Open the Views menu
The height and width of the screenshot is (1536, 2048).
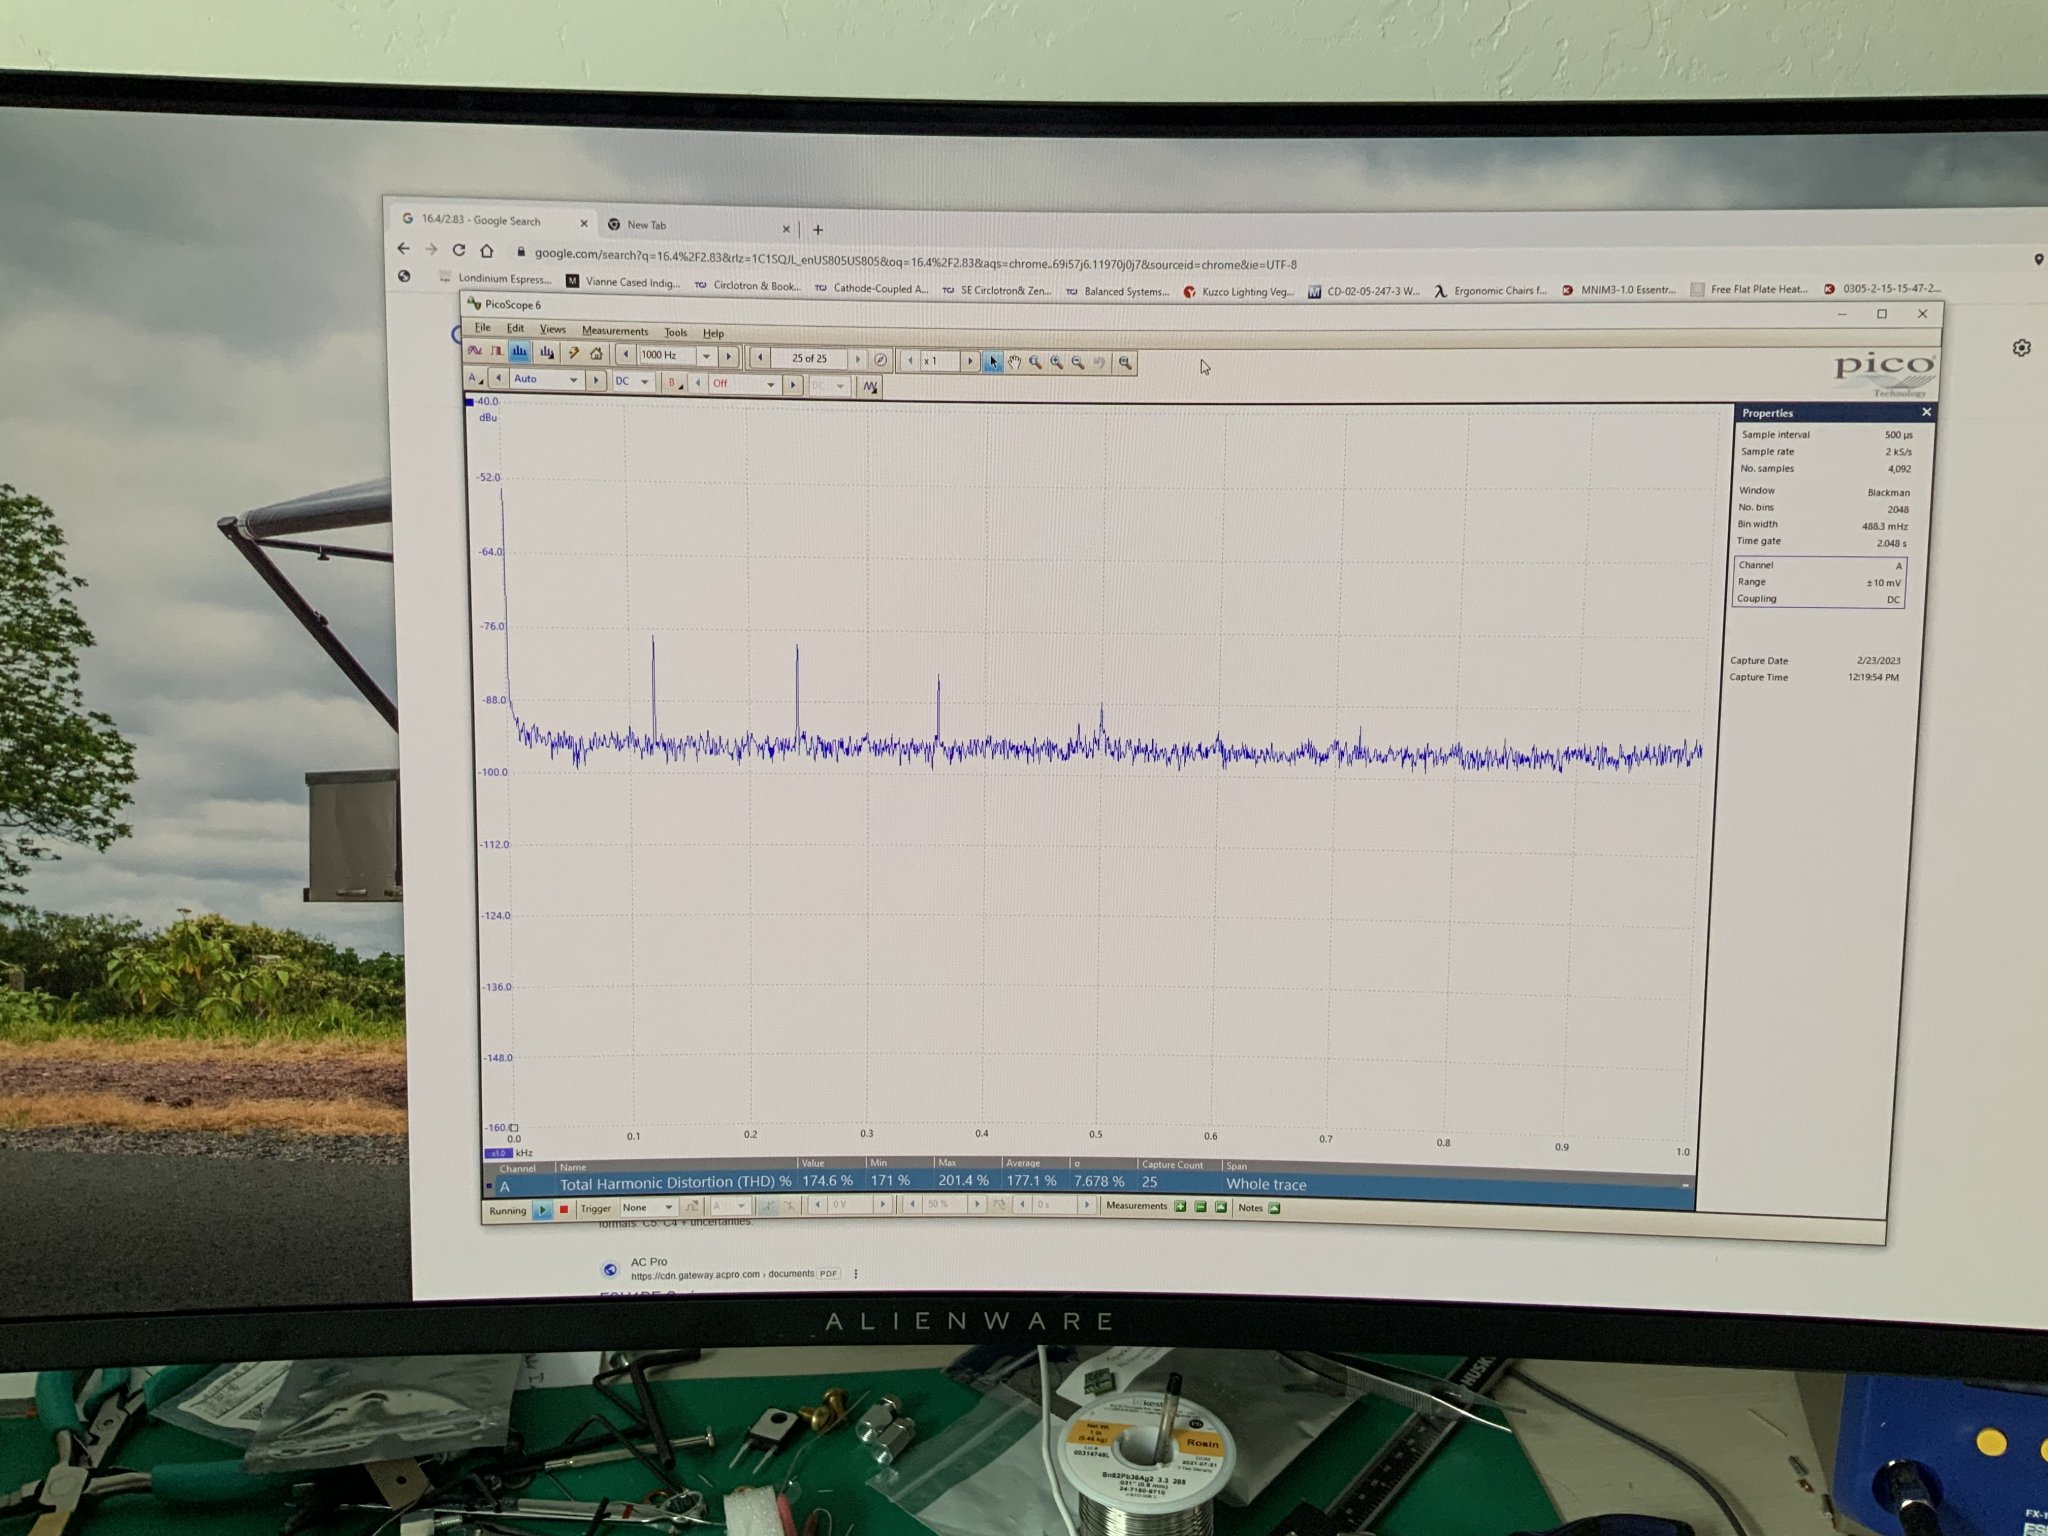click(x=553, y=329)
